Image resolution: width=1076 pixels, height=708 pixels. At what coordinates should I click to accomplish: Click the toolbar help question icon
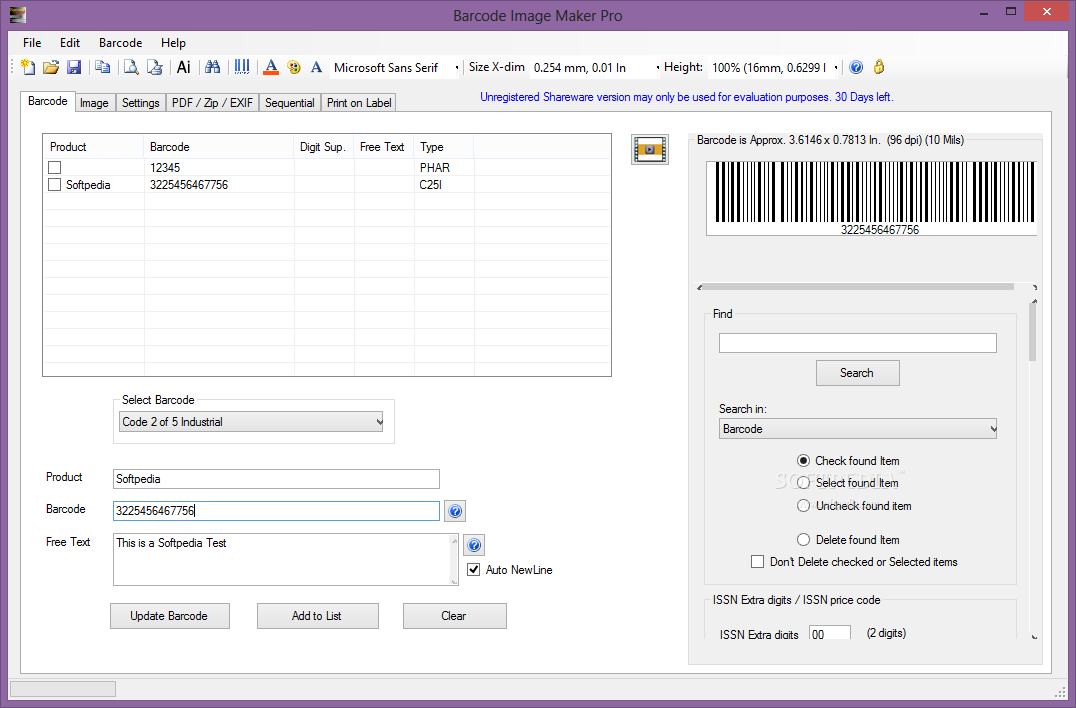pyautogui.click(x=856, y=67)
